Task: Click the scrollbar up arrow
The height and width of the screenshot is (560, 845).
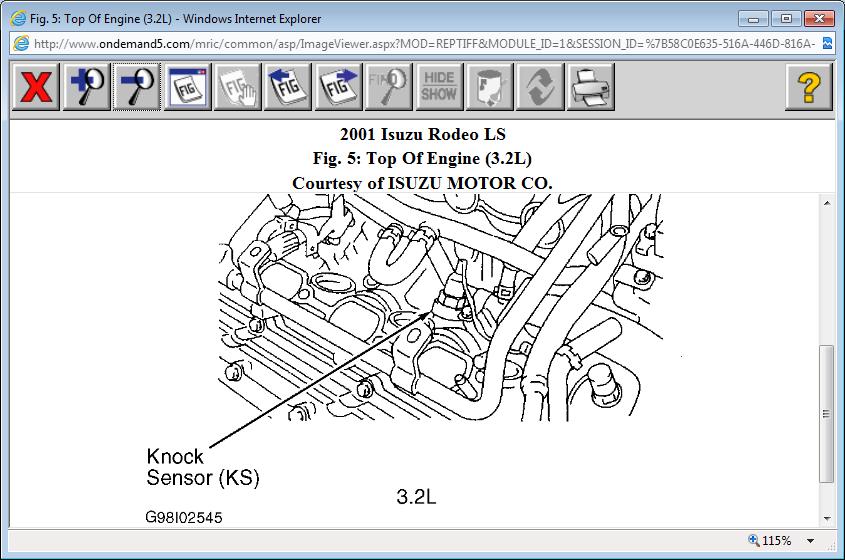Action: (827, 203)
